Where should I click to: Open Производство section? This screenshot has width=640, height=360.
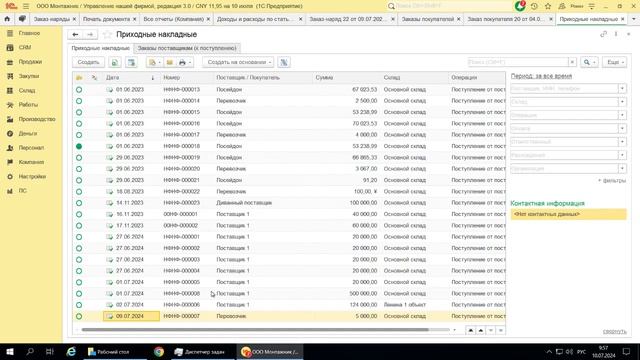click(37, 119)
